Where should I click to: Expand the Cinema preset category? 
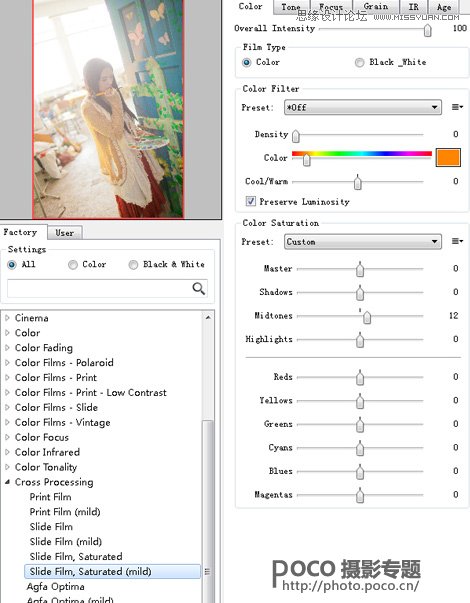pyautogui.click(x=7, y=318)
